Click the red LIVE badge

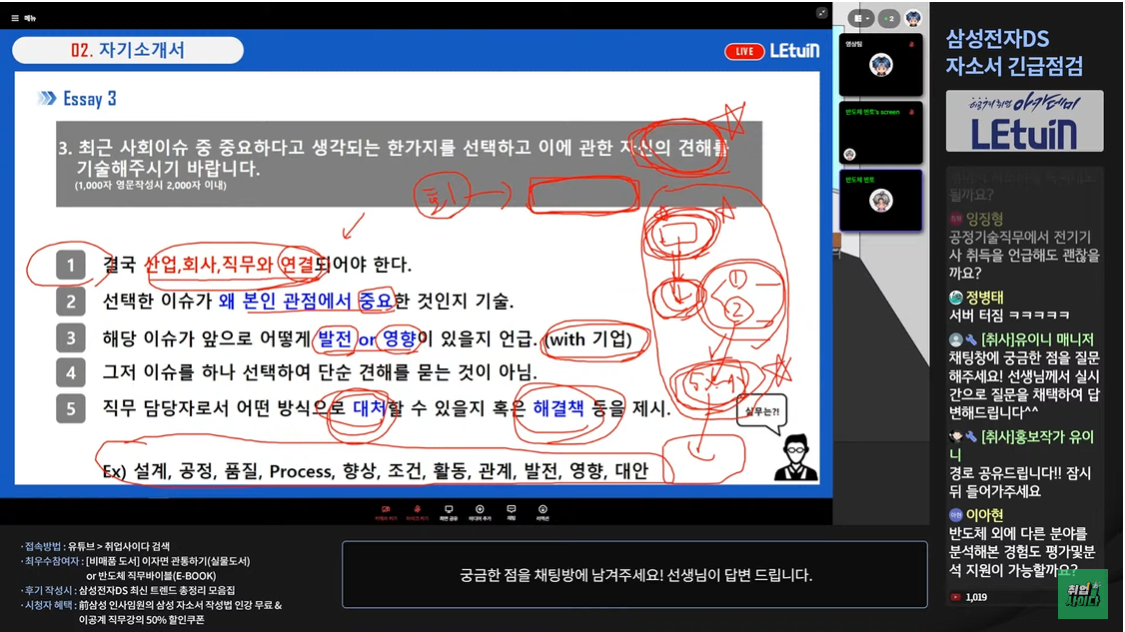tap(743, 51)
